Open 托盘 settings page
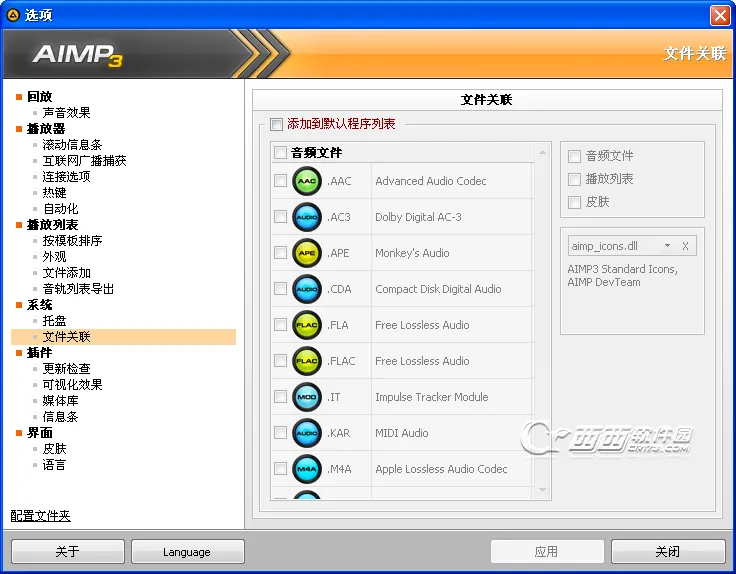The image size is (736, 574). coord(54,321)
